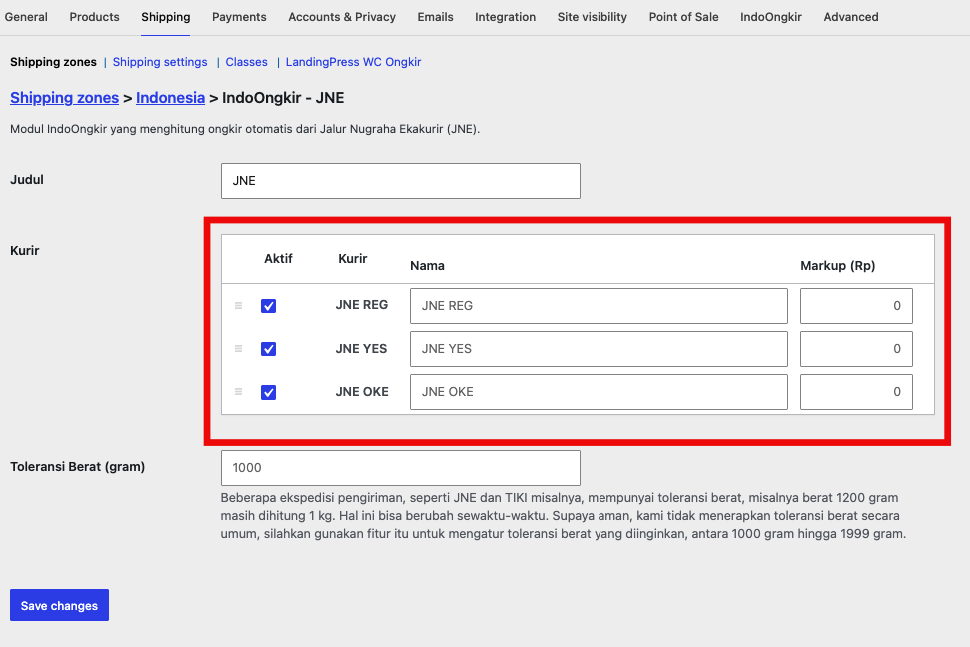The width and height of the screenshot is (970, 647).
Task: Open LandingPress WC Ongkir link
Action: tap(353, 62)
